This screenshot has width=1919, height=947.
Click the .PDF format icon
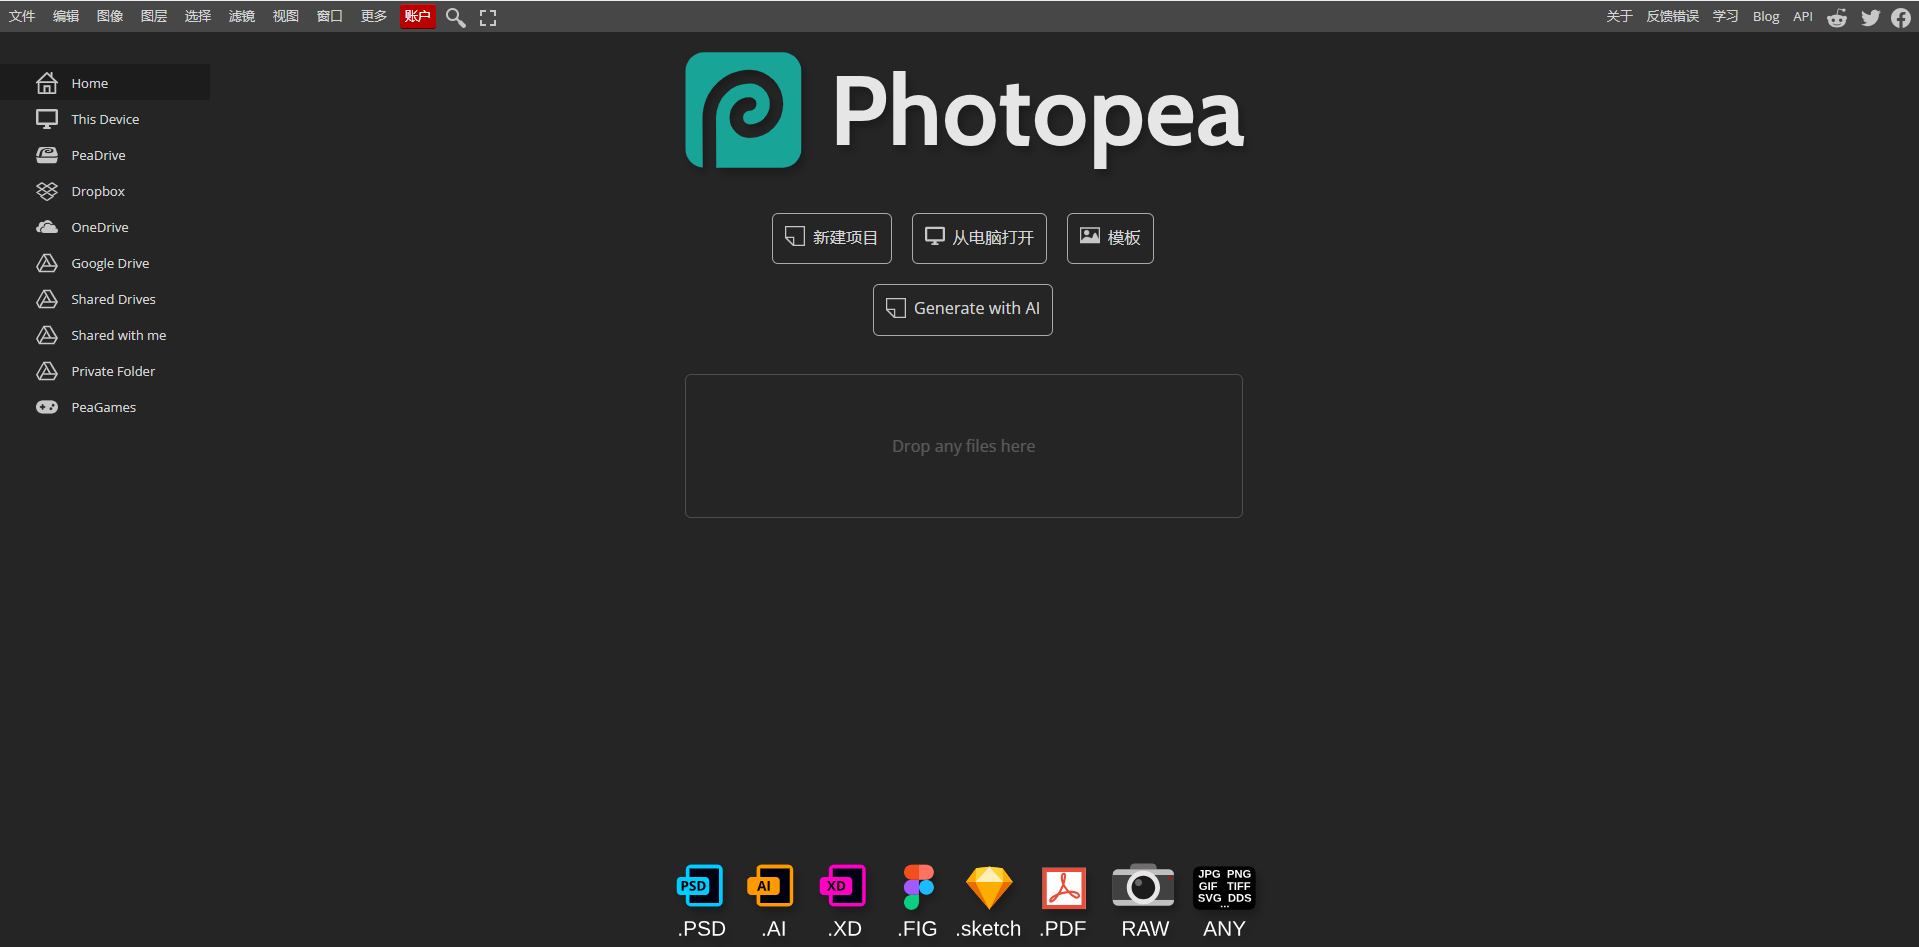click(x=1063, y=887)
